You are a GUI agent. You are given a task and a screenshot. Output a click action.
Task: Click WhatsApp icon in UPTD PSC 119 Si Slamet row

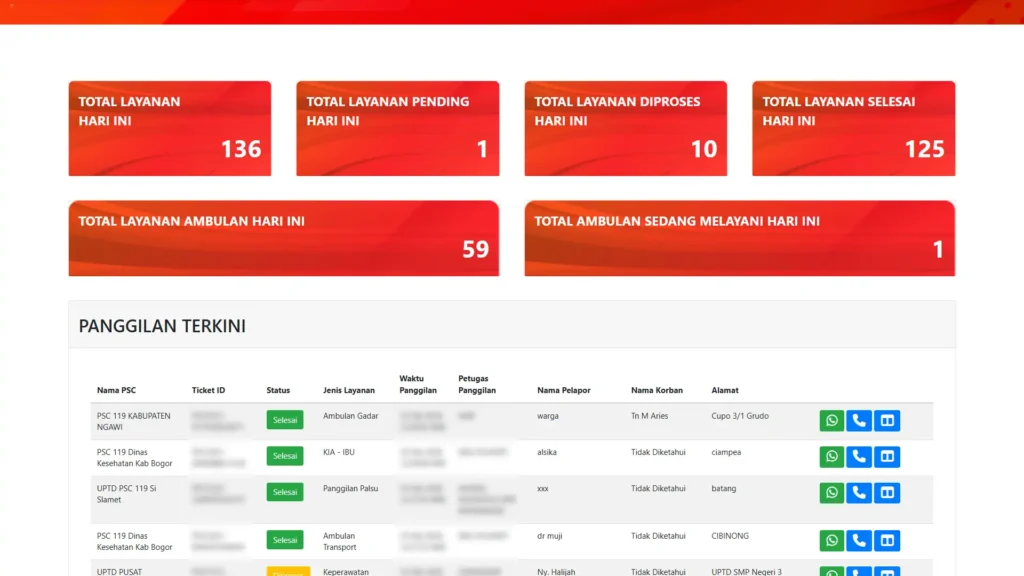[832, 493]
